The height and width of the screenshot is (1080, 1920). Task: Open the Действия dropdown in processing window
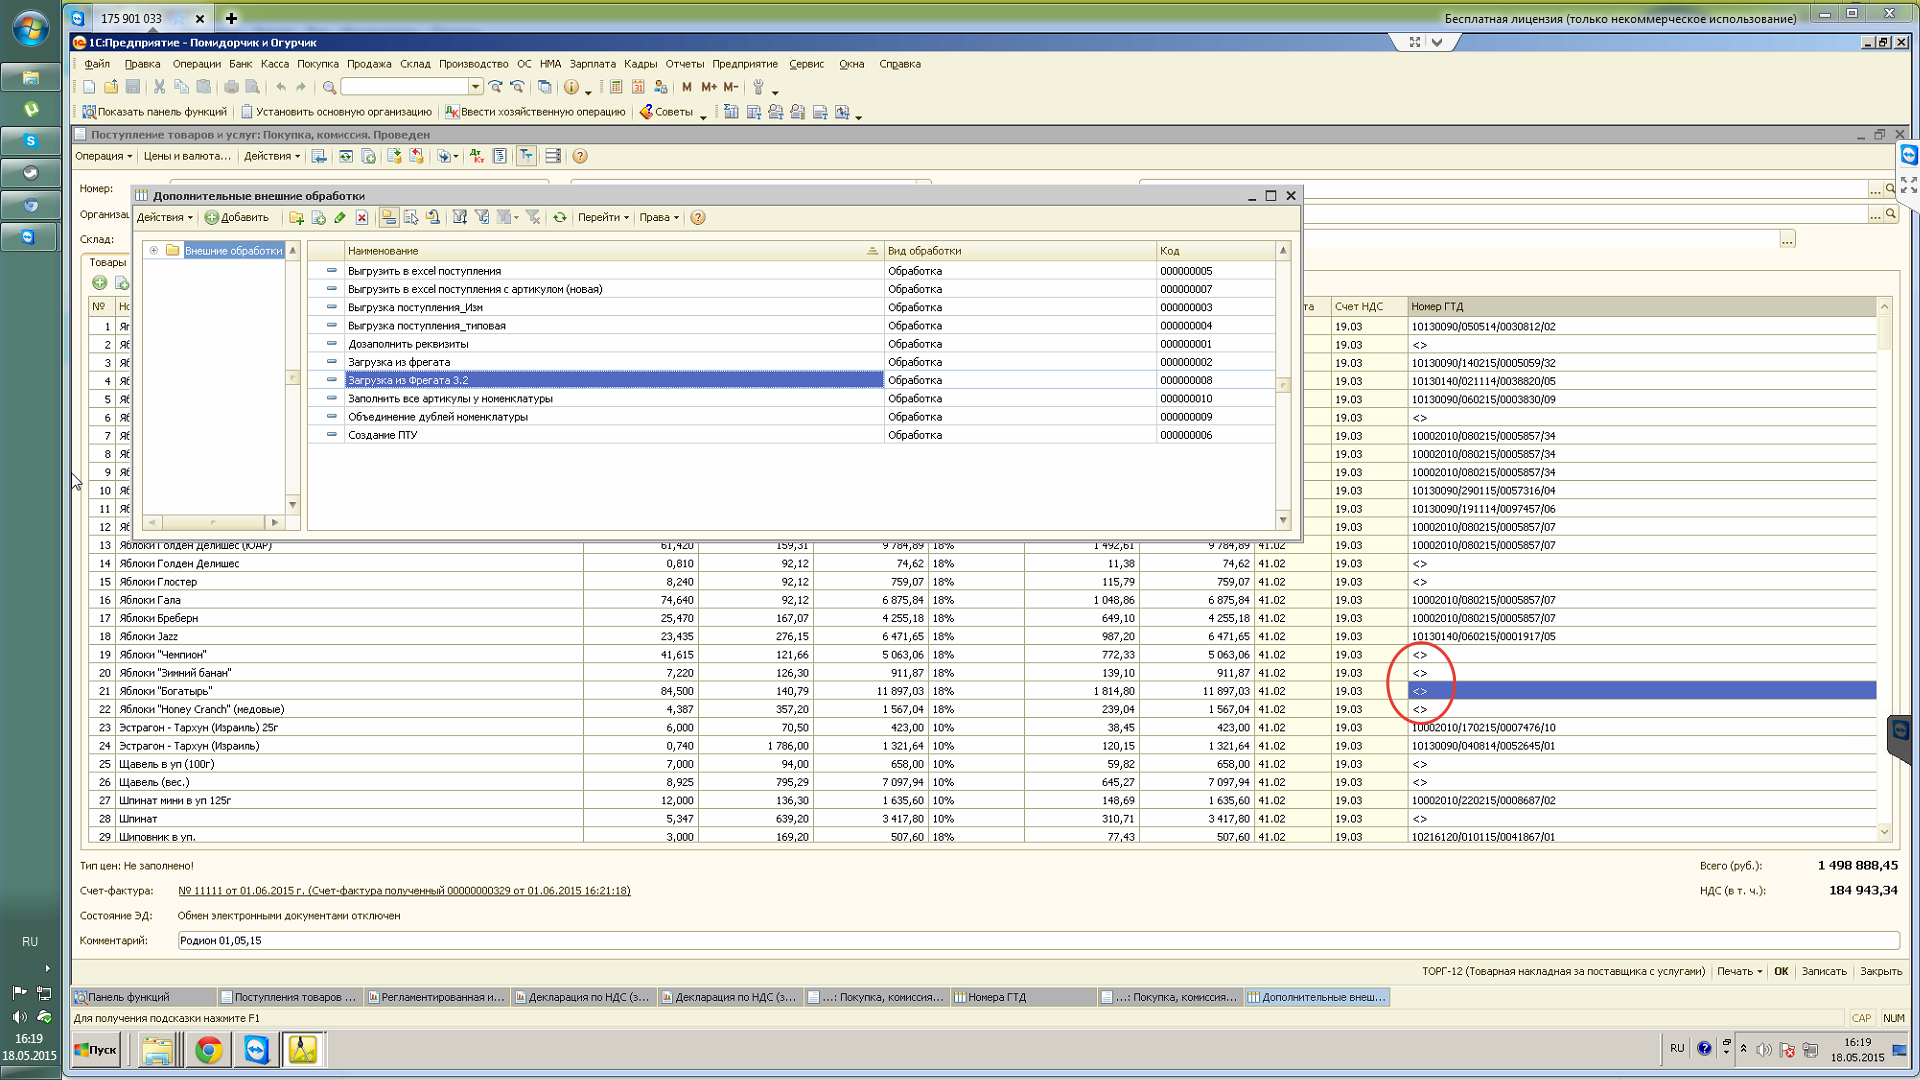pos(164,217)
